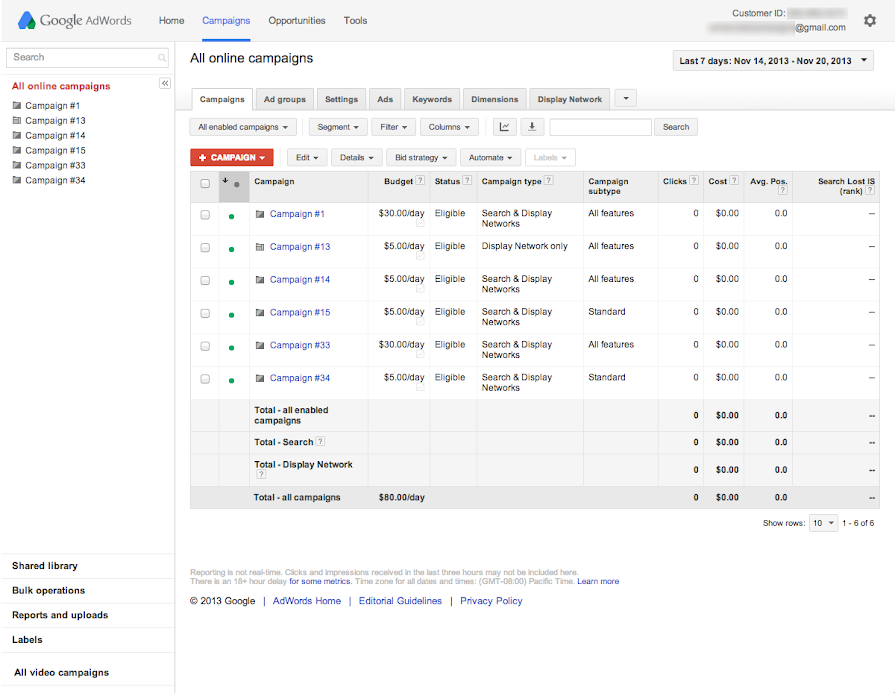895x693 pixels.
Task: Switch to the Keywords tab
Action: pyautogui.click(x=432, y=99)
